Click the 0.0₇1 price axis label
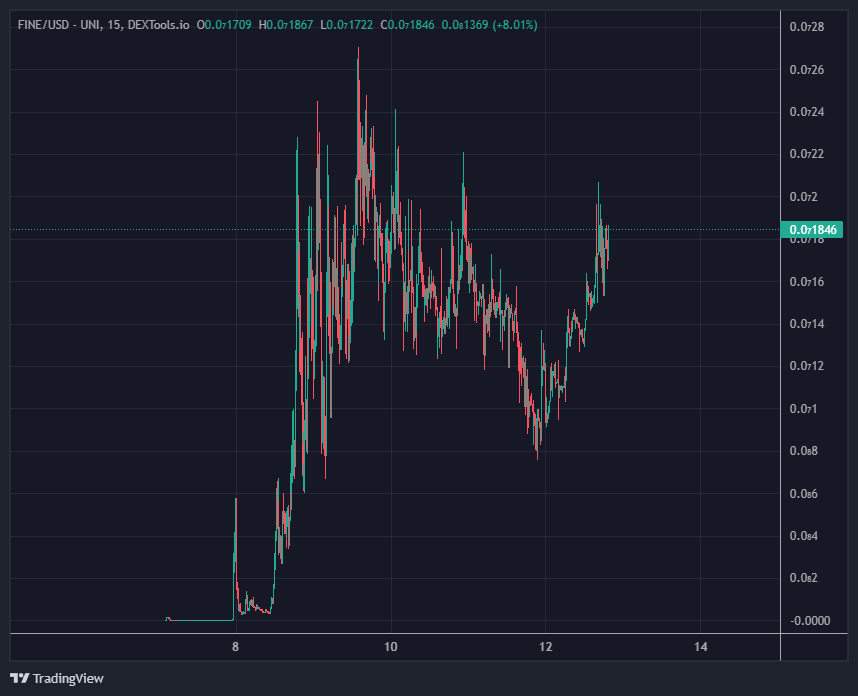The height and width of the screenshot is (696, 858). click(x=803, y=408)
